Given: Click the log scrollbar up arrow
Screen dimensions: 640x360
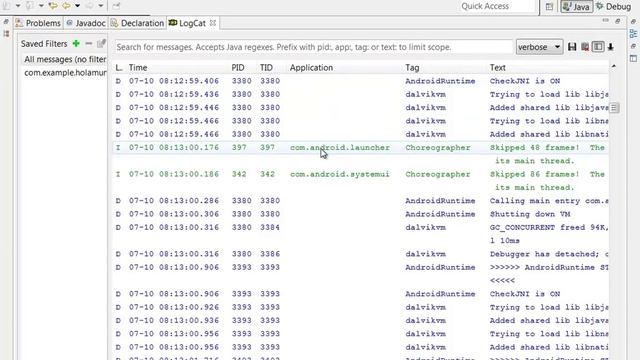Looking at the screenshot, I should (x=613, y=66).
